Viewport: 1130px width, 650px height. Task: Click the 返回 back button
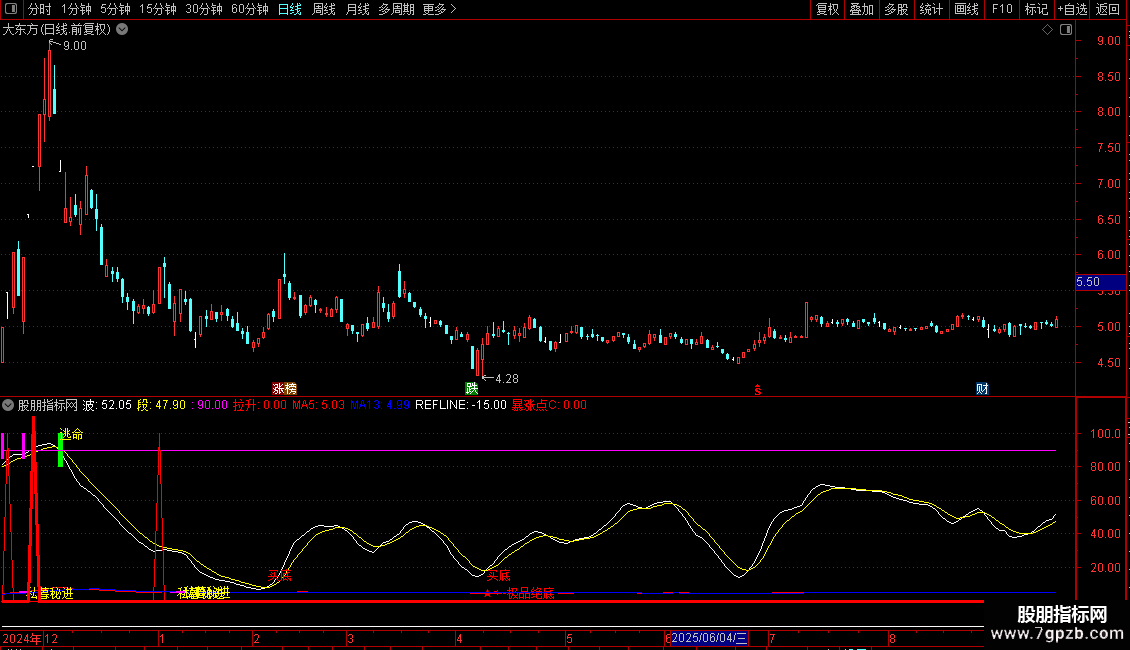pos(1108,9)
